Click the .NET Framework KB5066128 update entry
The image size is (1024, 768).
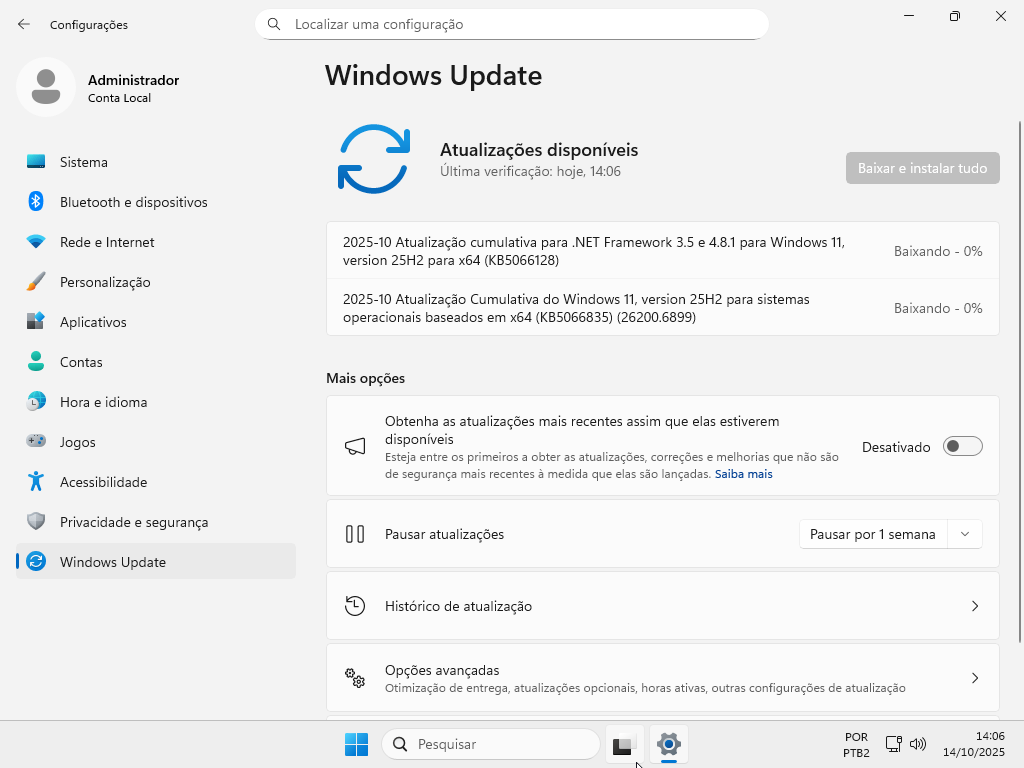tap(663, 251)
